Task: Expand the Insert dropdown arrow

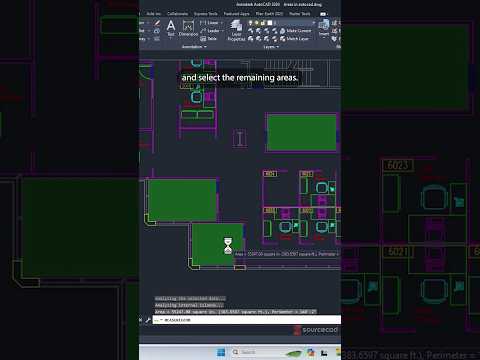Action: pyautogui.click(x=324, y=38)
